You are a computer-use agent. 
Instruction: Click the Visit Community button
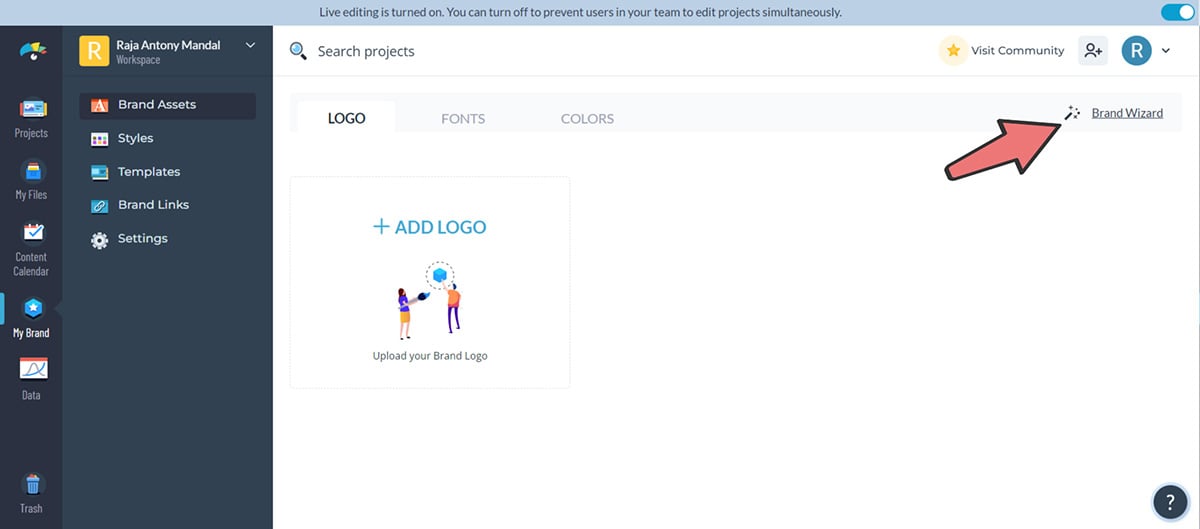tap(1003, 51)
